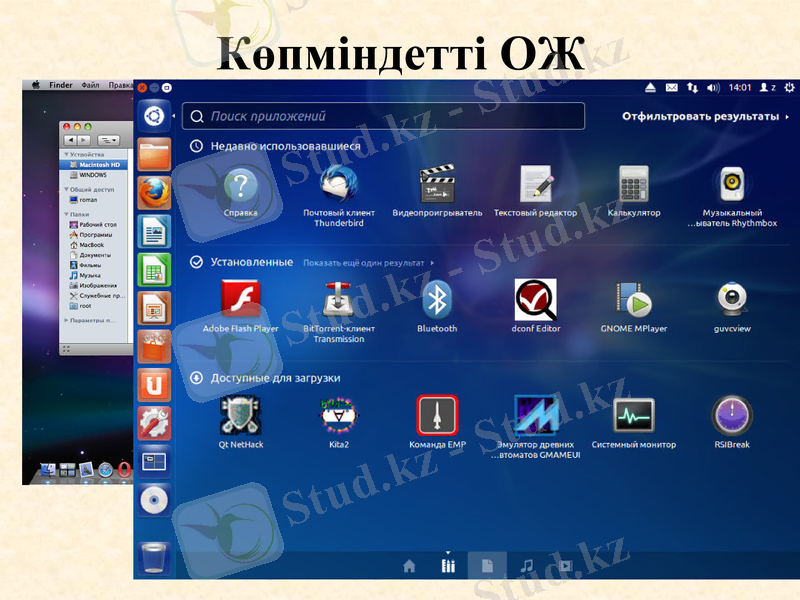Click Показать ещё один результат link
Viewport: 800px width, 600px height.
pyautogui.click(x=367, y=263)
